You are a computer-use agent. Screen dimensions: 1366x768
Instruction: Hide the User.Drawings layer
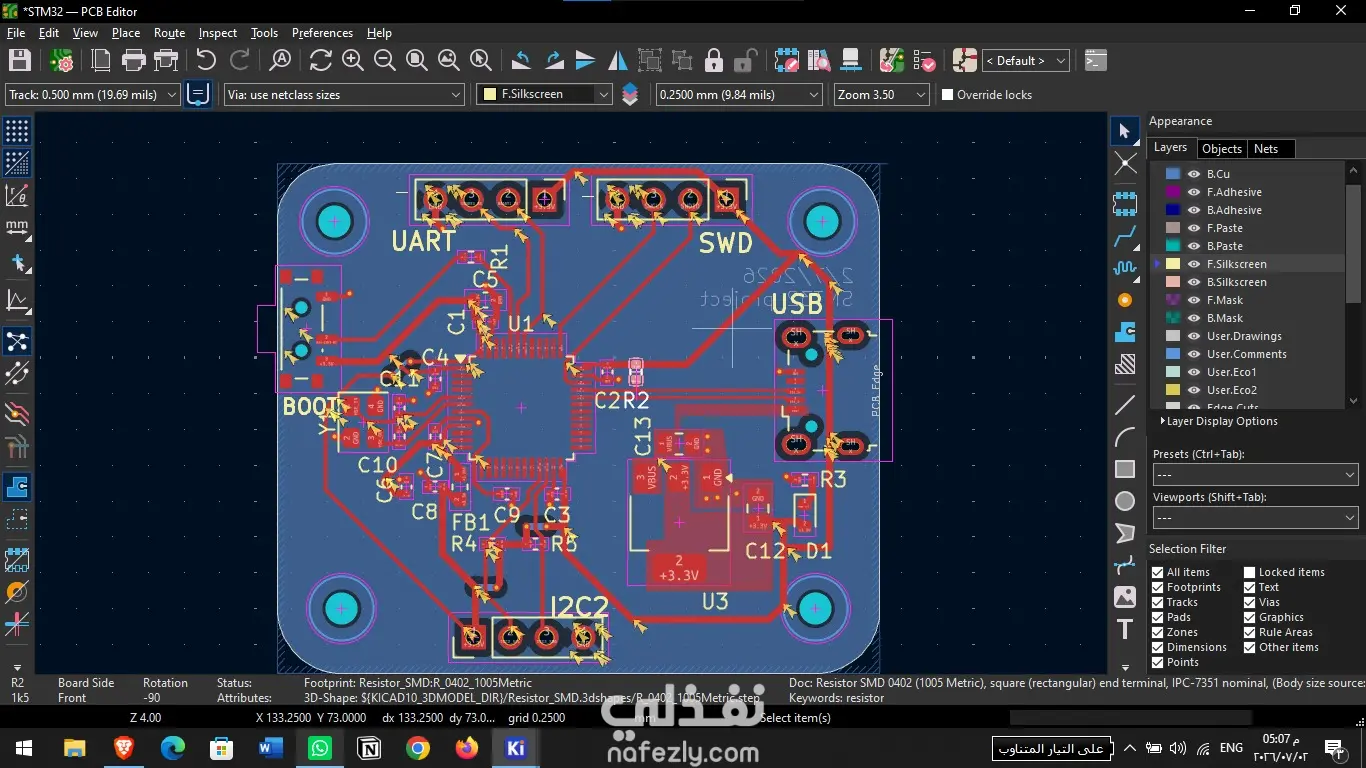tap(1194, 336)
